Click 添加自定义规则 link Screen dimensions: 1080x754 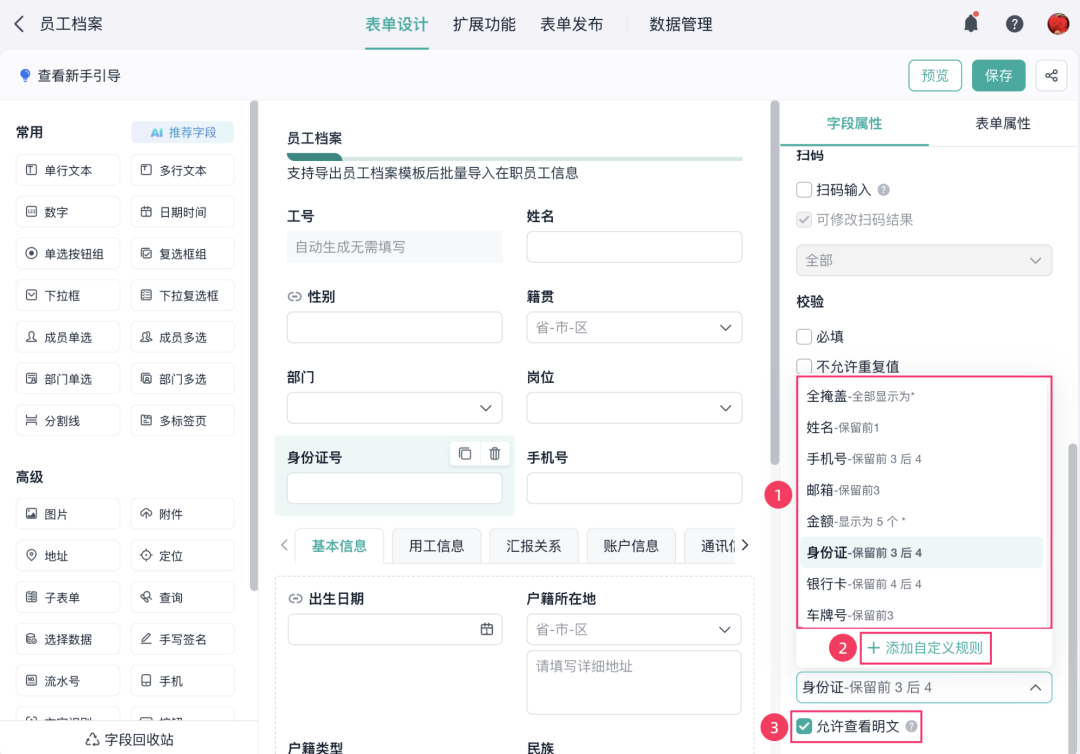pos(925,648)
